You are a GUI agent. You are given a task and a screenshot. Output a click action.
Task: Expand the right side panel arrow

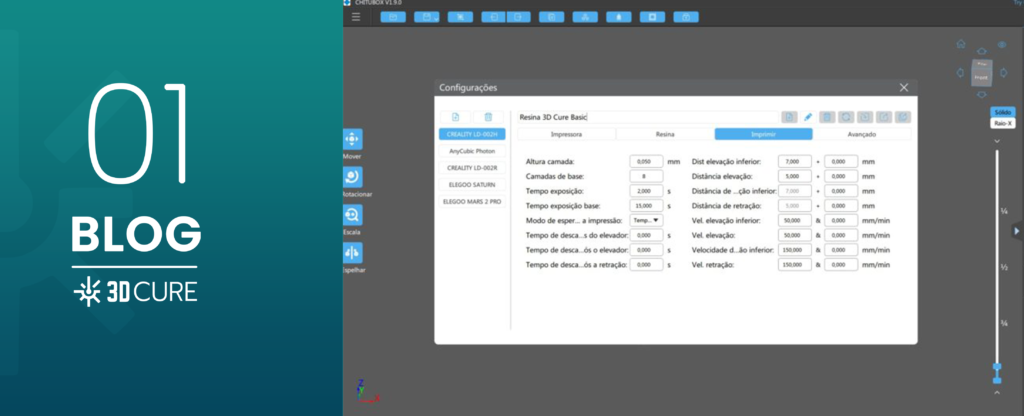pos(1018,231)
